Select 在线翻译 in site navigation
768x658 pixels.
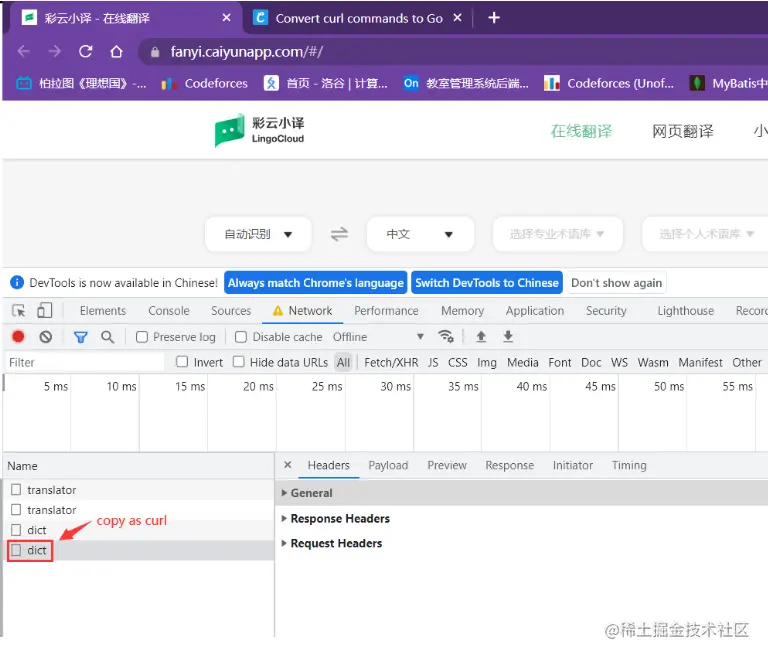[x=581, y=131]
